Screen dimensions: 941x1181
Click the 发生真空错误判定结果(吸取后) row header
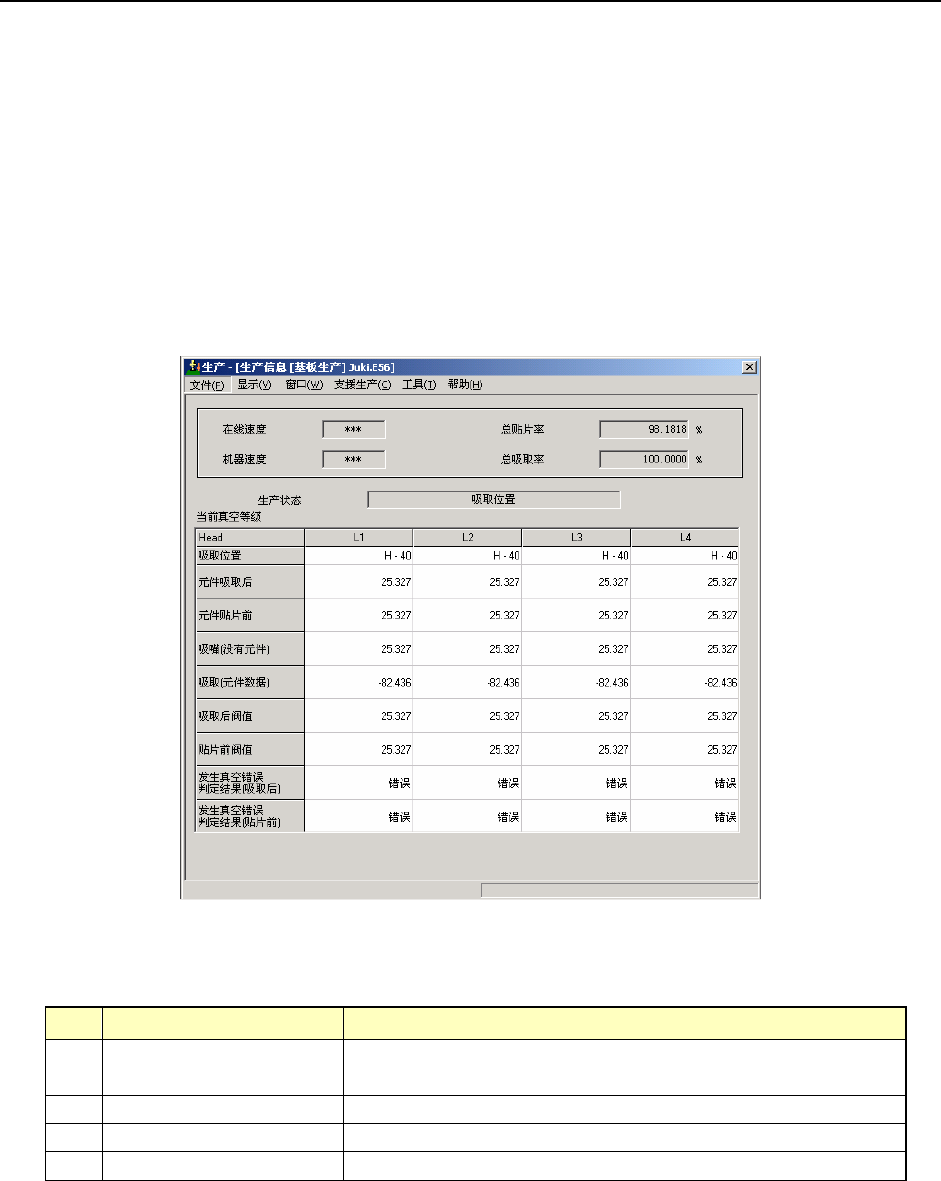click(250, 783)
